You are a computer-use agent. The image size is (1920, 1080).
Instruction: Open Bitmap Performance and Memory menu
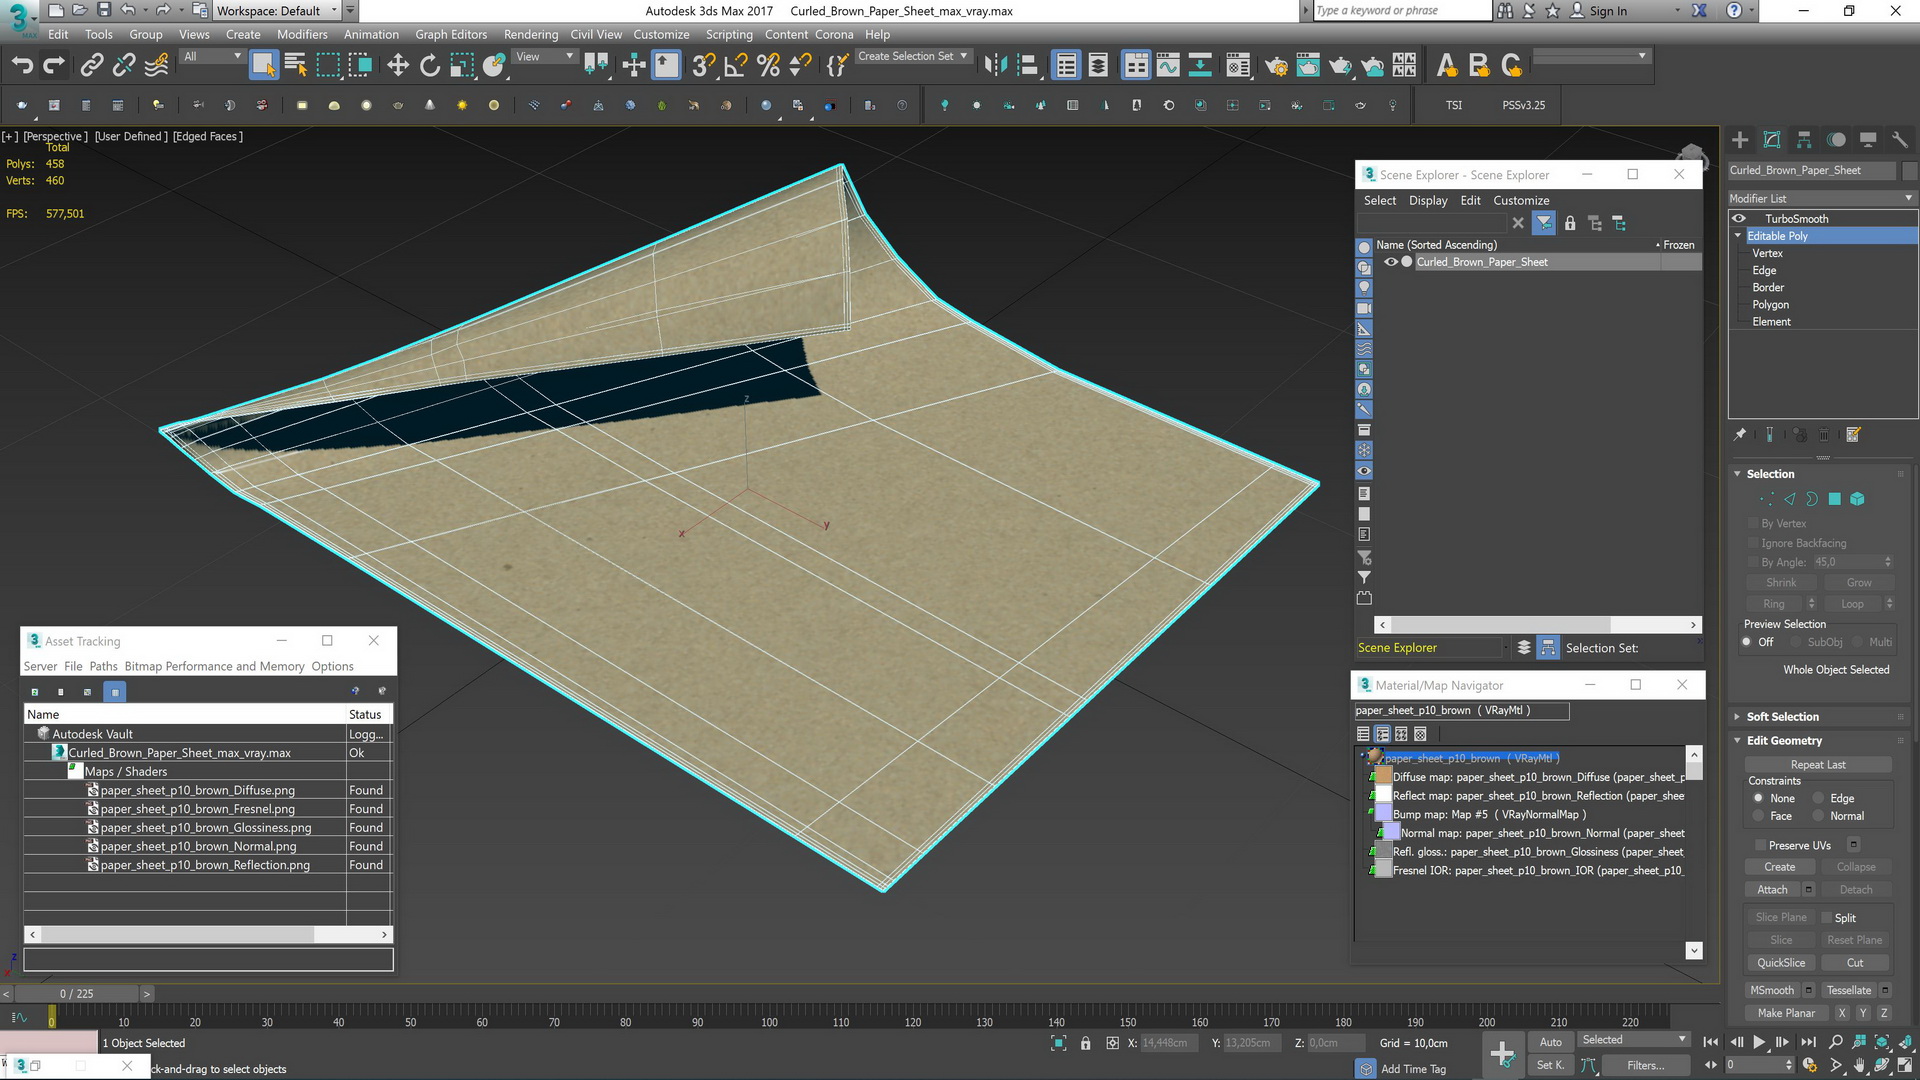(214, 666)
